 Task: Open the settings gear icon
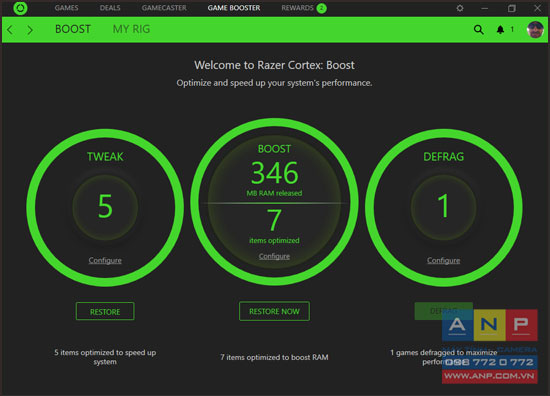point(460,8)
